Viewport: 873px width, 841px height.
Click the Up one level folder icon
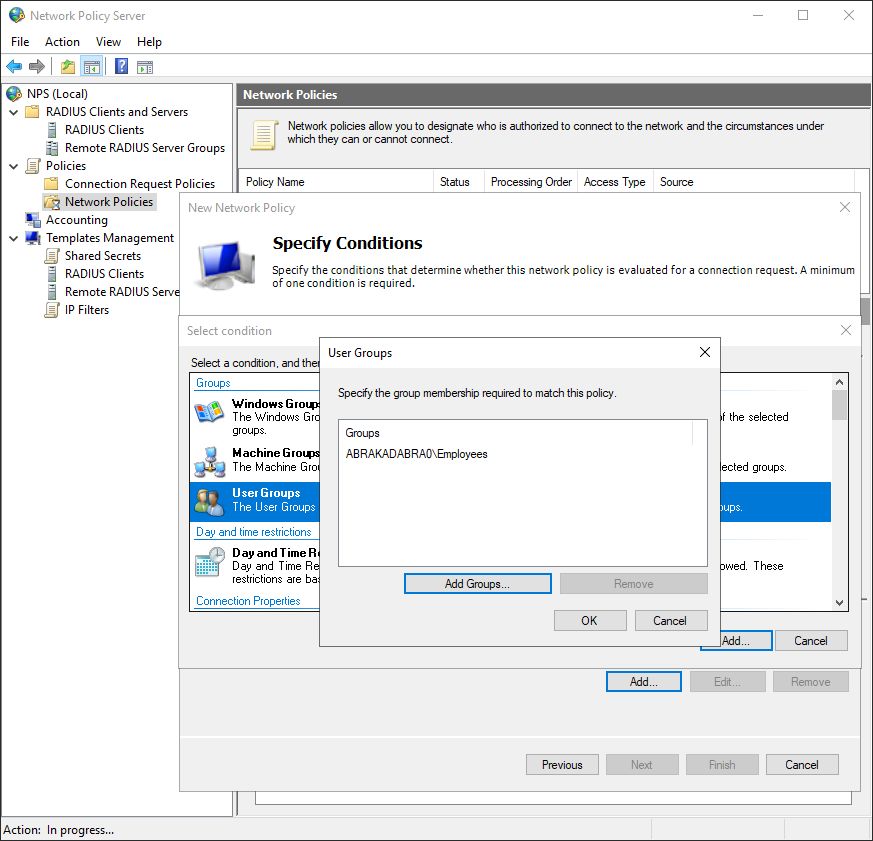(x=68, y=67)
